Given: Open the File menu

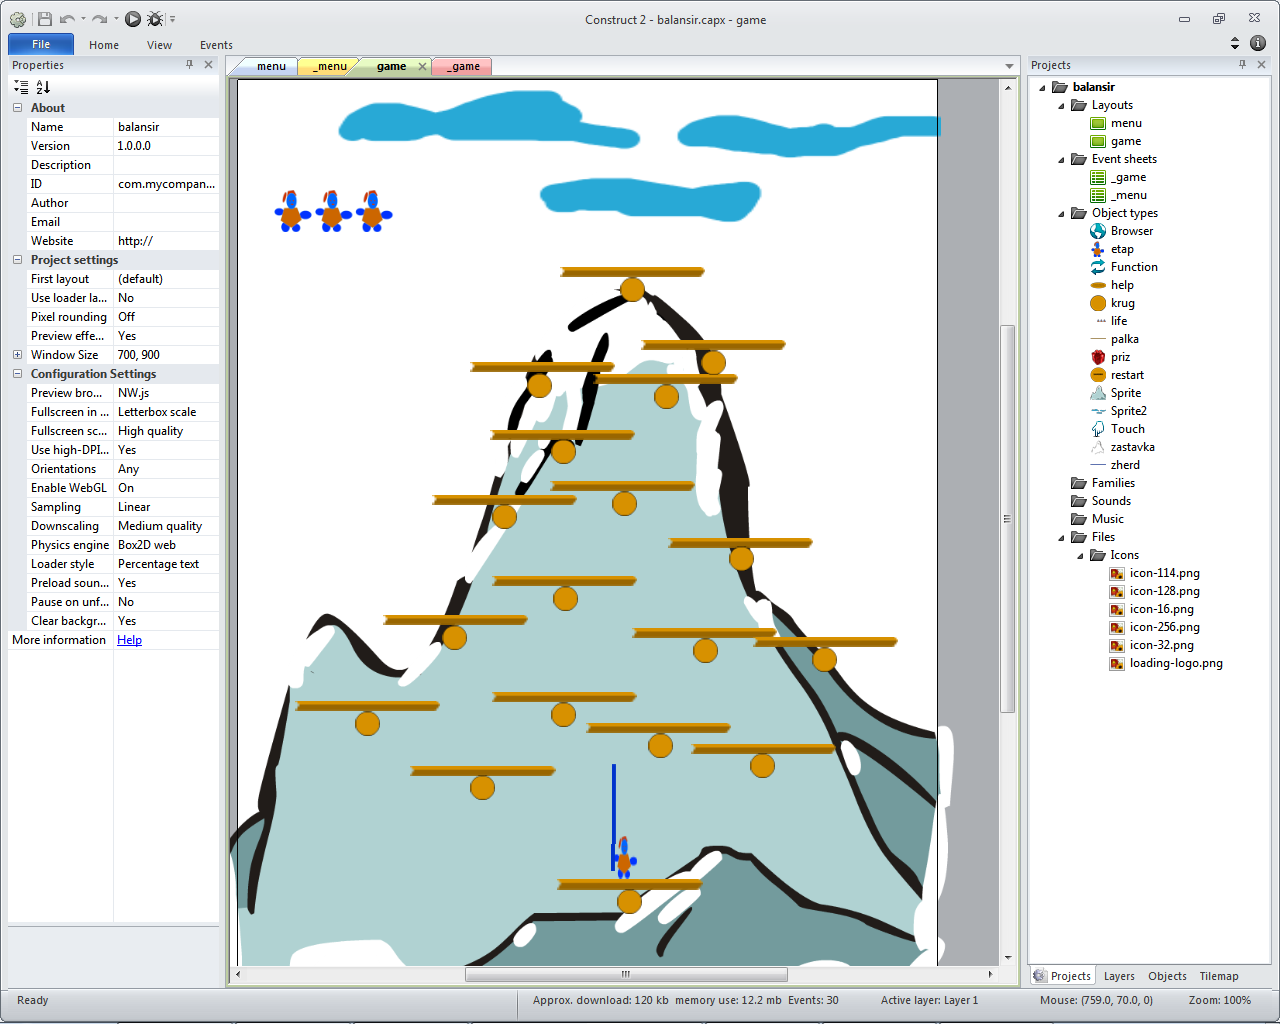Looking at the screenshot, I should [41, 44].
